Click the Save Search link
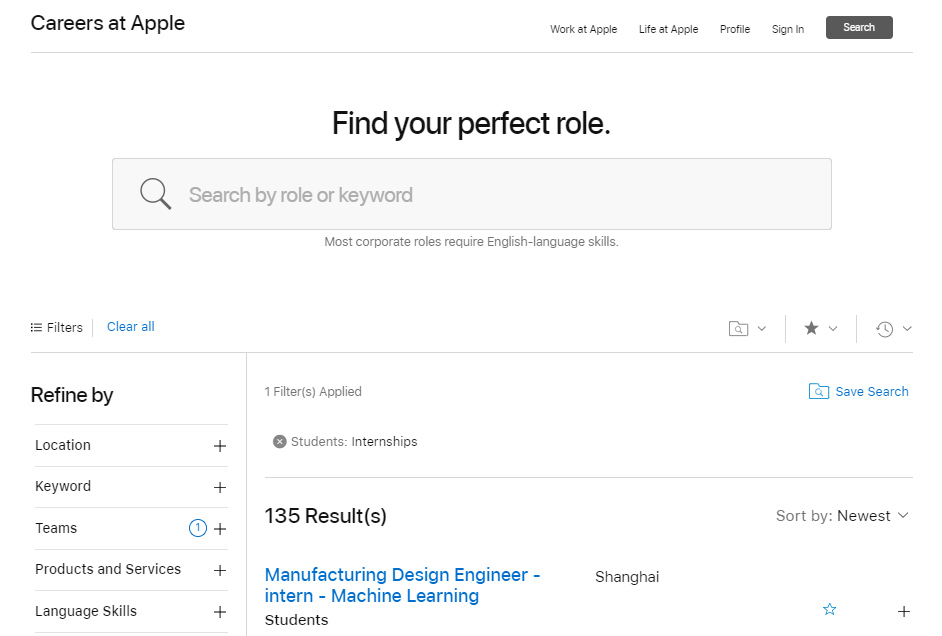Viewport: 942px width, 636px height. click(872, 392)
